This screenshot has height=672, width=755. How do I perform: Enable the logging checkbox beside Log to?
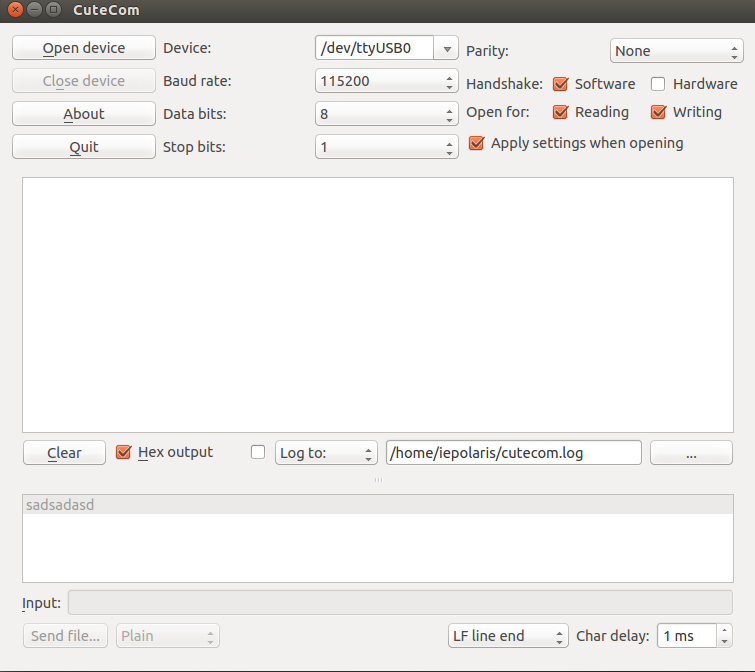(258, 452)
